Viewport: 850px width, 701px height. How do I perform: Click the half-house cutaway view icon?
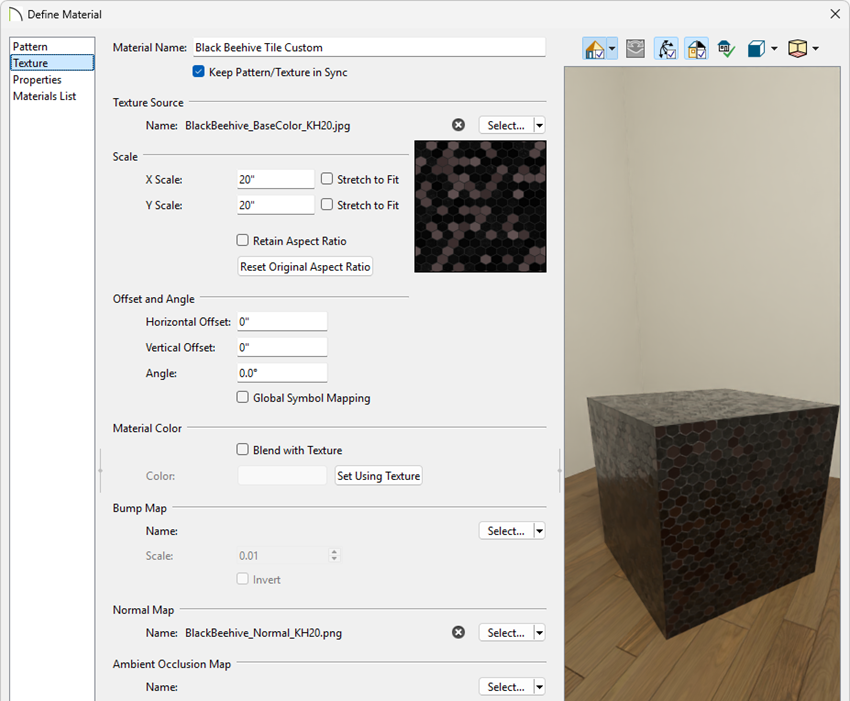tap(696, 48)
